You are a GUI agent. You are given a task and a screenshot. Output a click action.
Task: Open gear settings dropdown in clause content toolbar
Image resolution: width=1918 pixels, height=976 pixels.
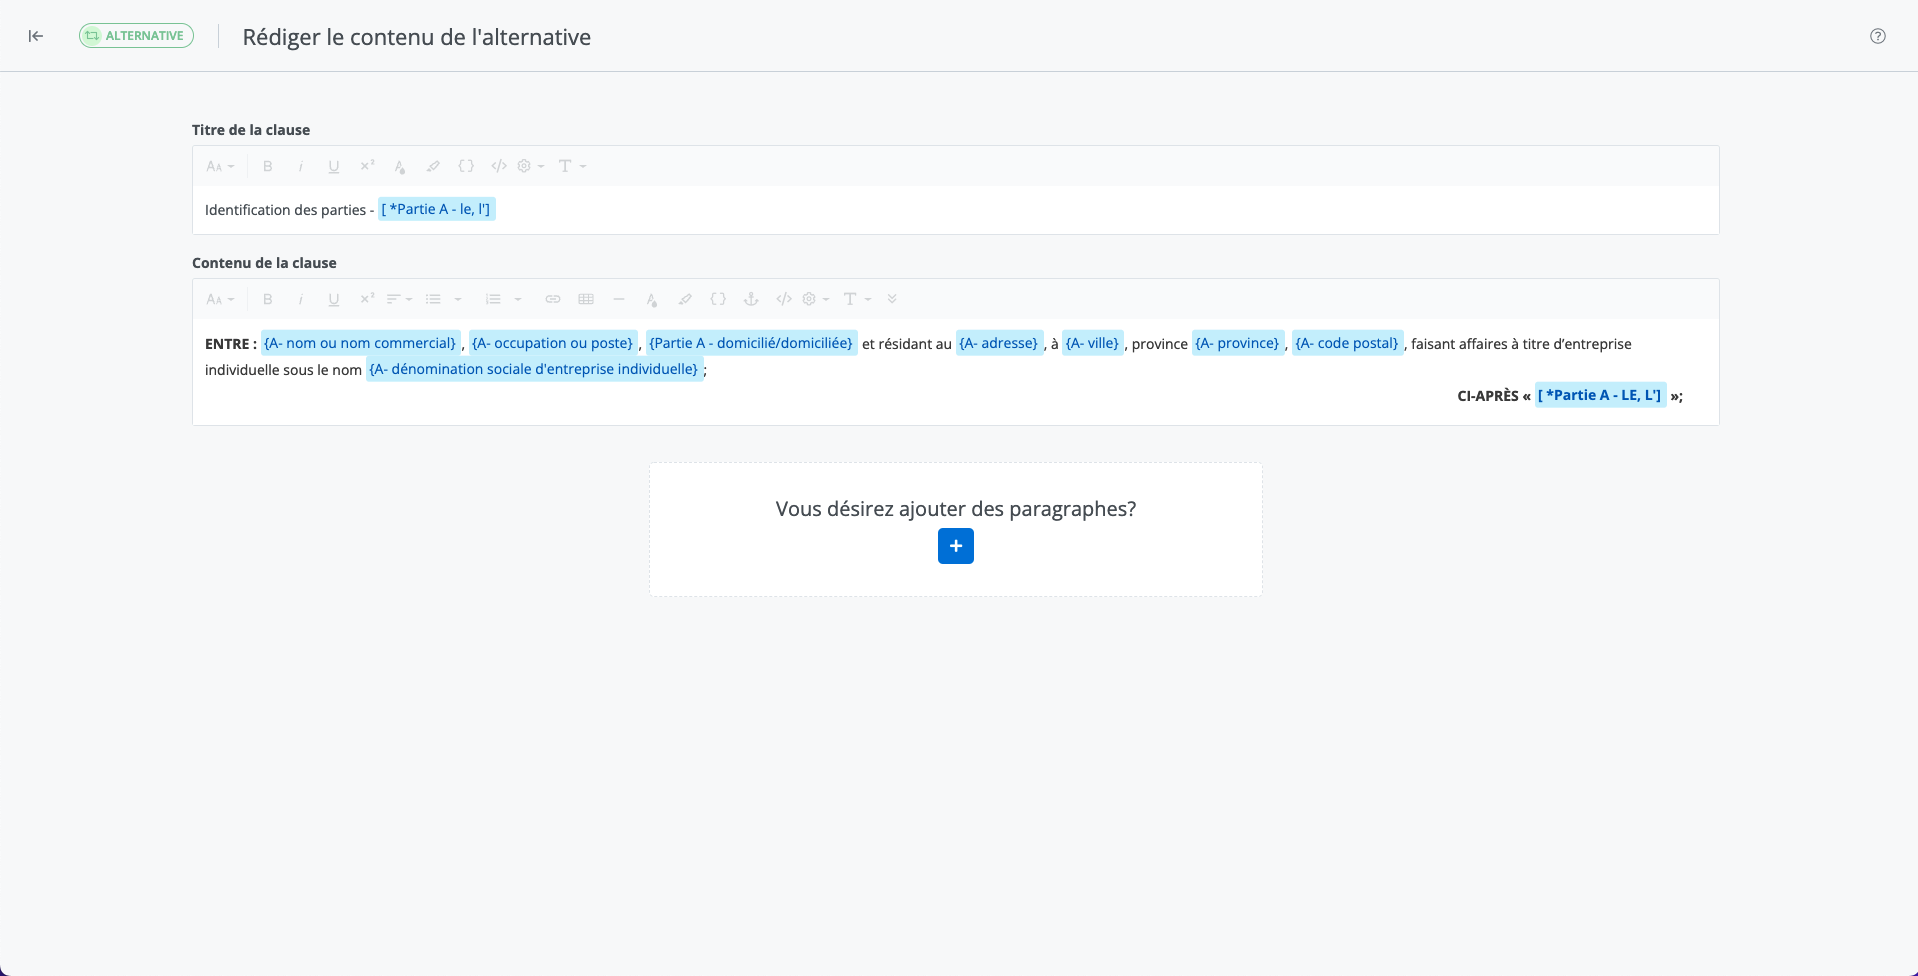[x=815, y=299]
